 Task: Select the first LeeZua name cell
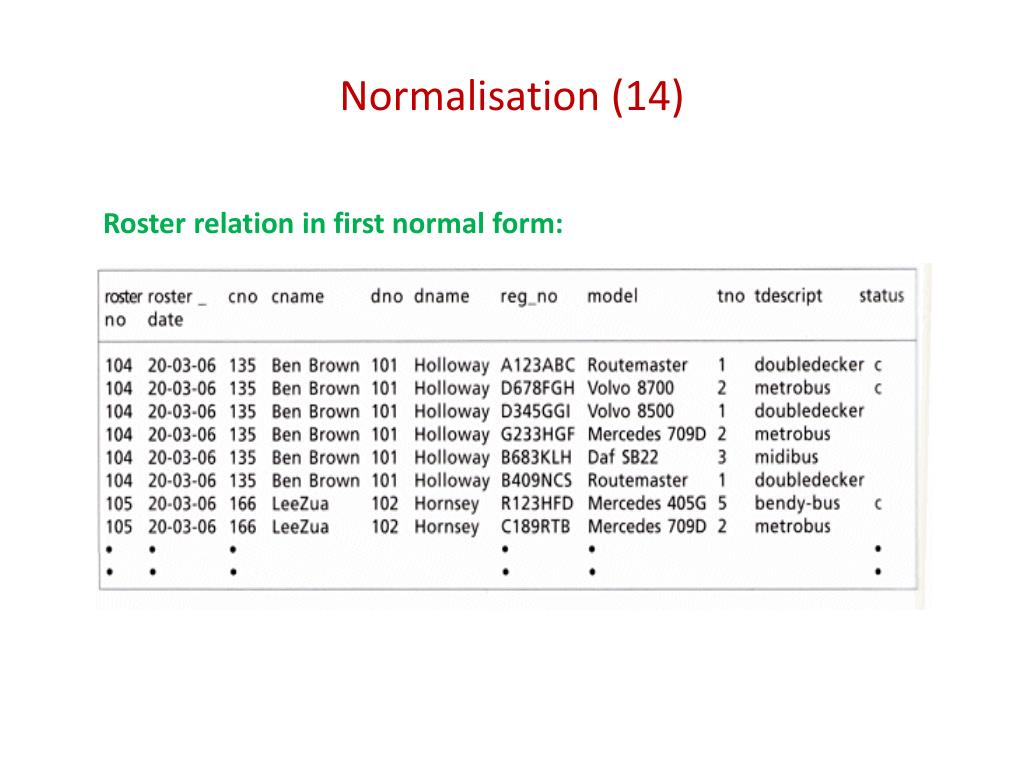(300, 504)
